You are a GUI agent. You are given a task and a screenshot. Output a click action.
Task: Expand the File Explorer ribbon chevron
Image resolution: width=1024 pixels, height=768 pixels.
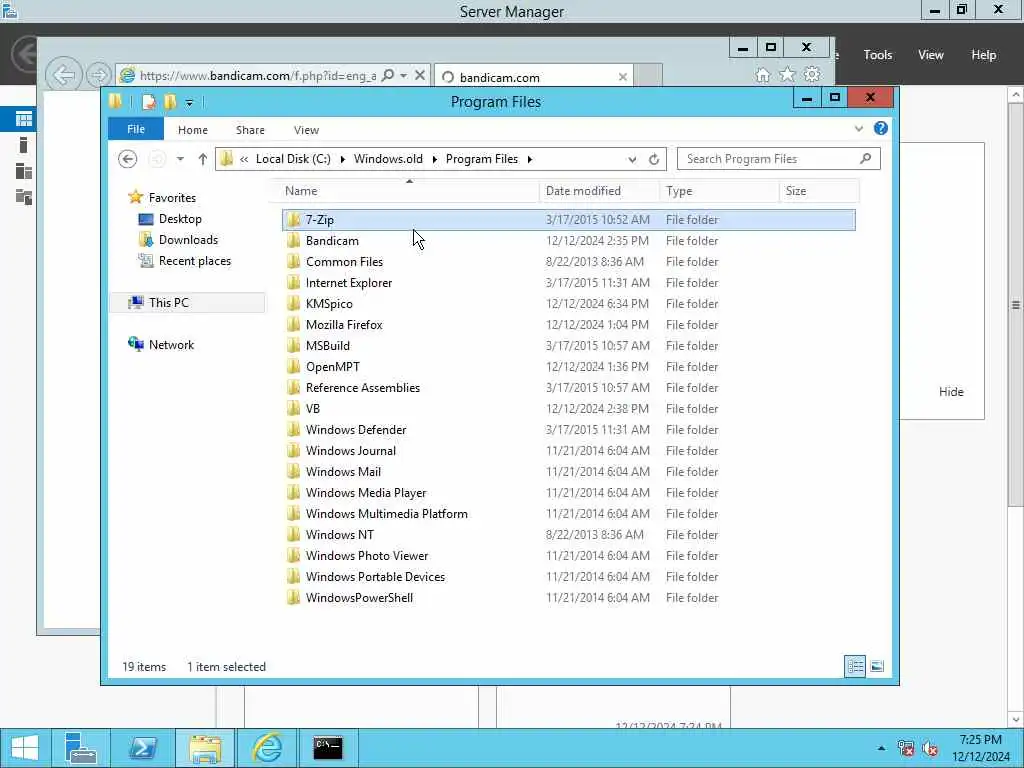[859, 129]
